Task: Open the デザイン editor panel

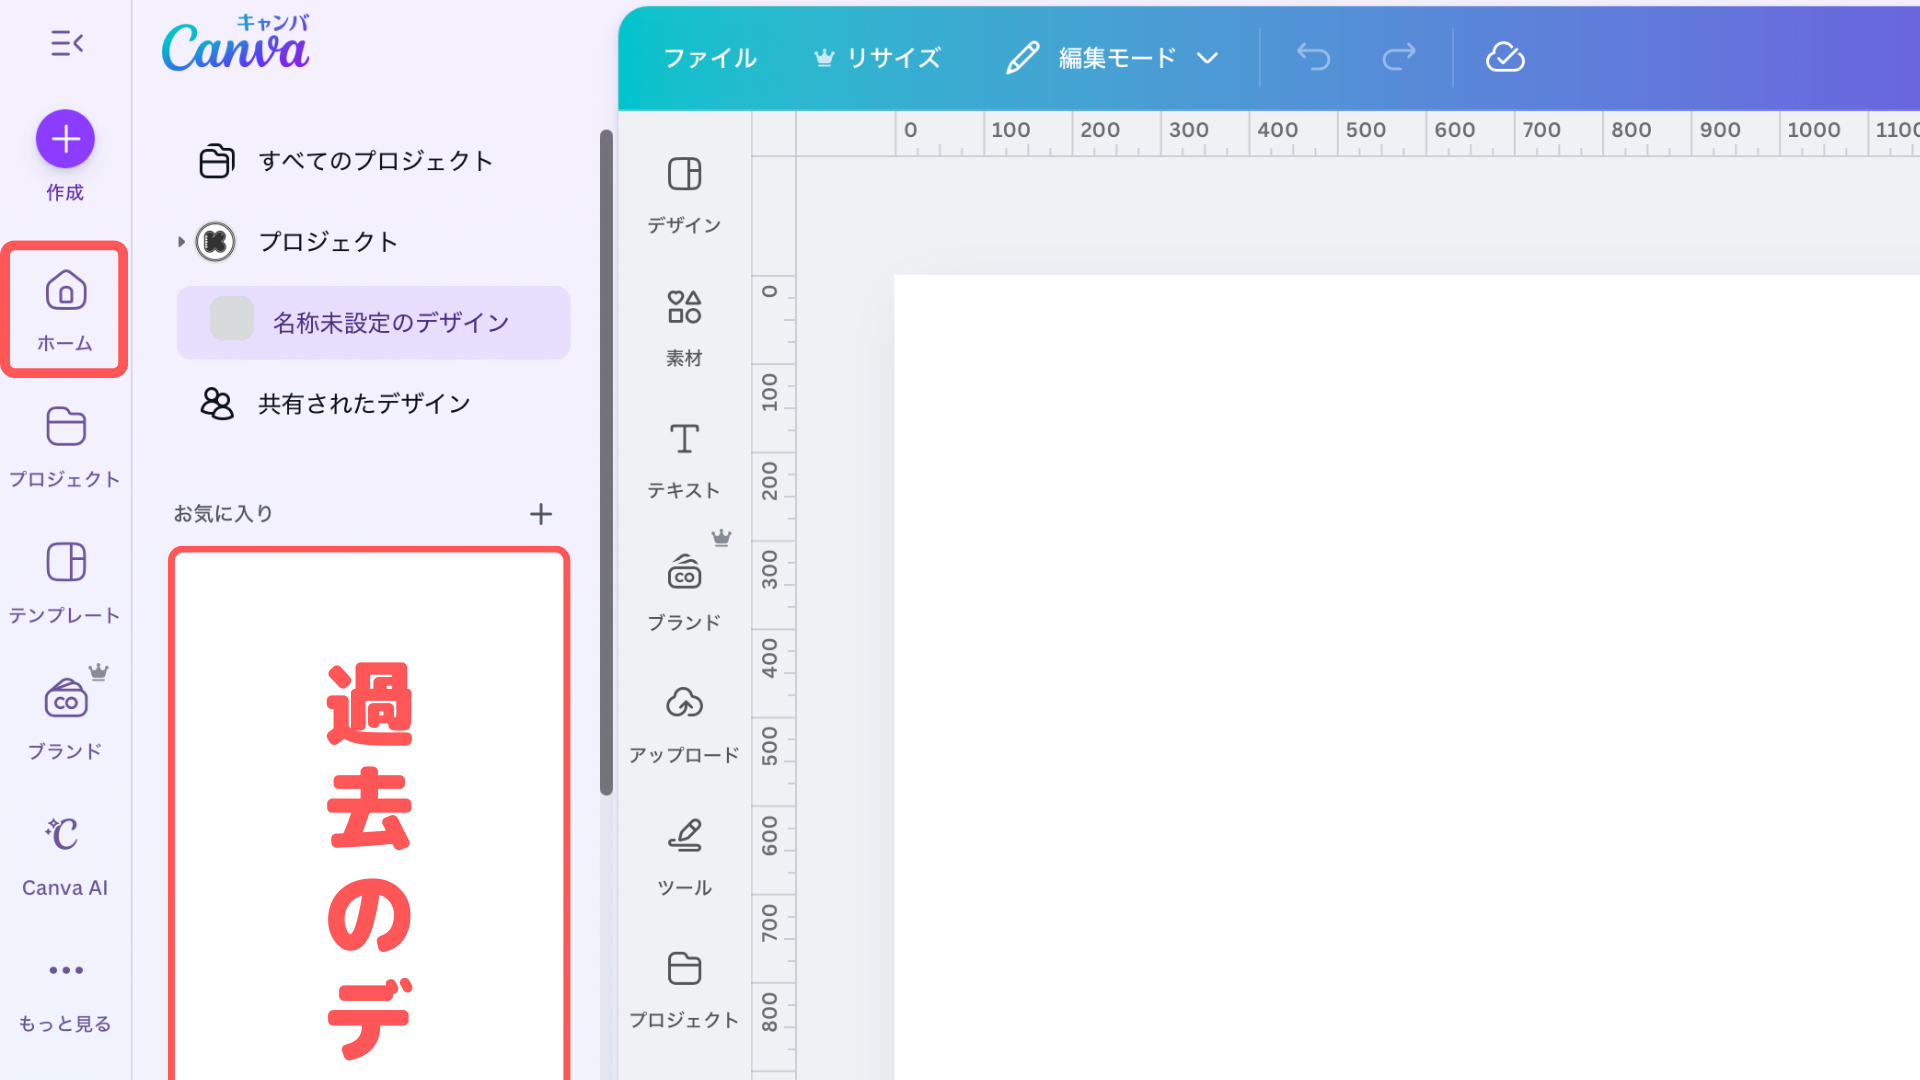Action: [x=685, y=196]
